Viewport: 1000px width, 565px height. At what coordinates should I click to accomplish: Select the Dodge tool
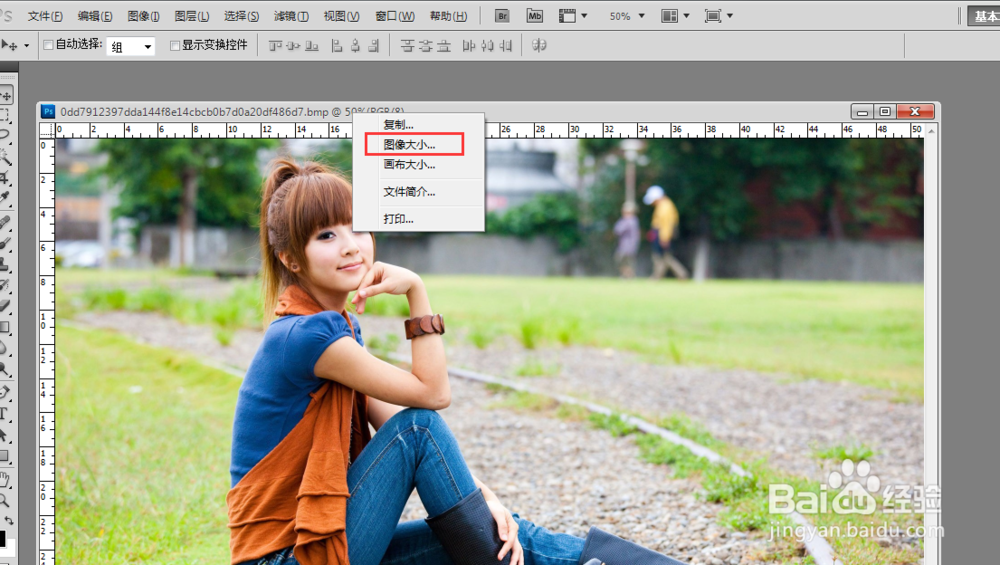[x=5, y=369]
